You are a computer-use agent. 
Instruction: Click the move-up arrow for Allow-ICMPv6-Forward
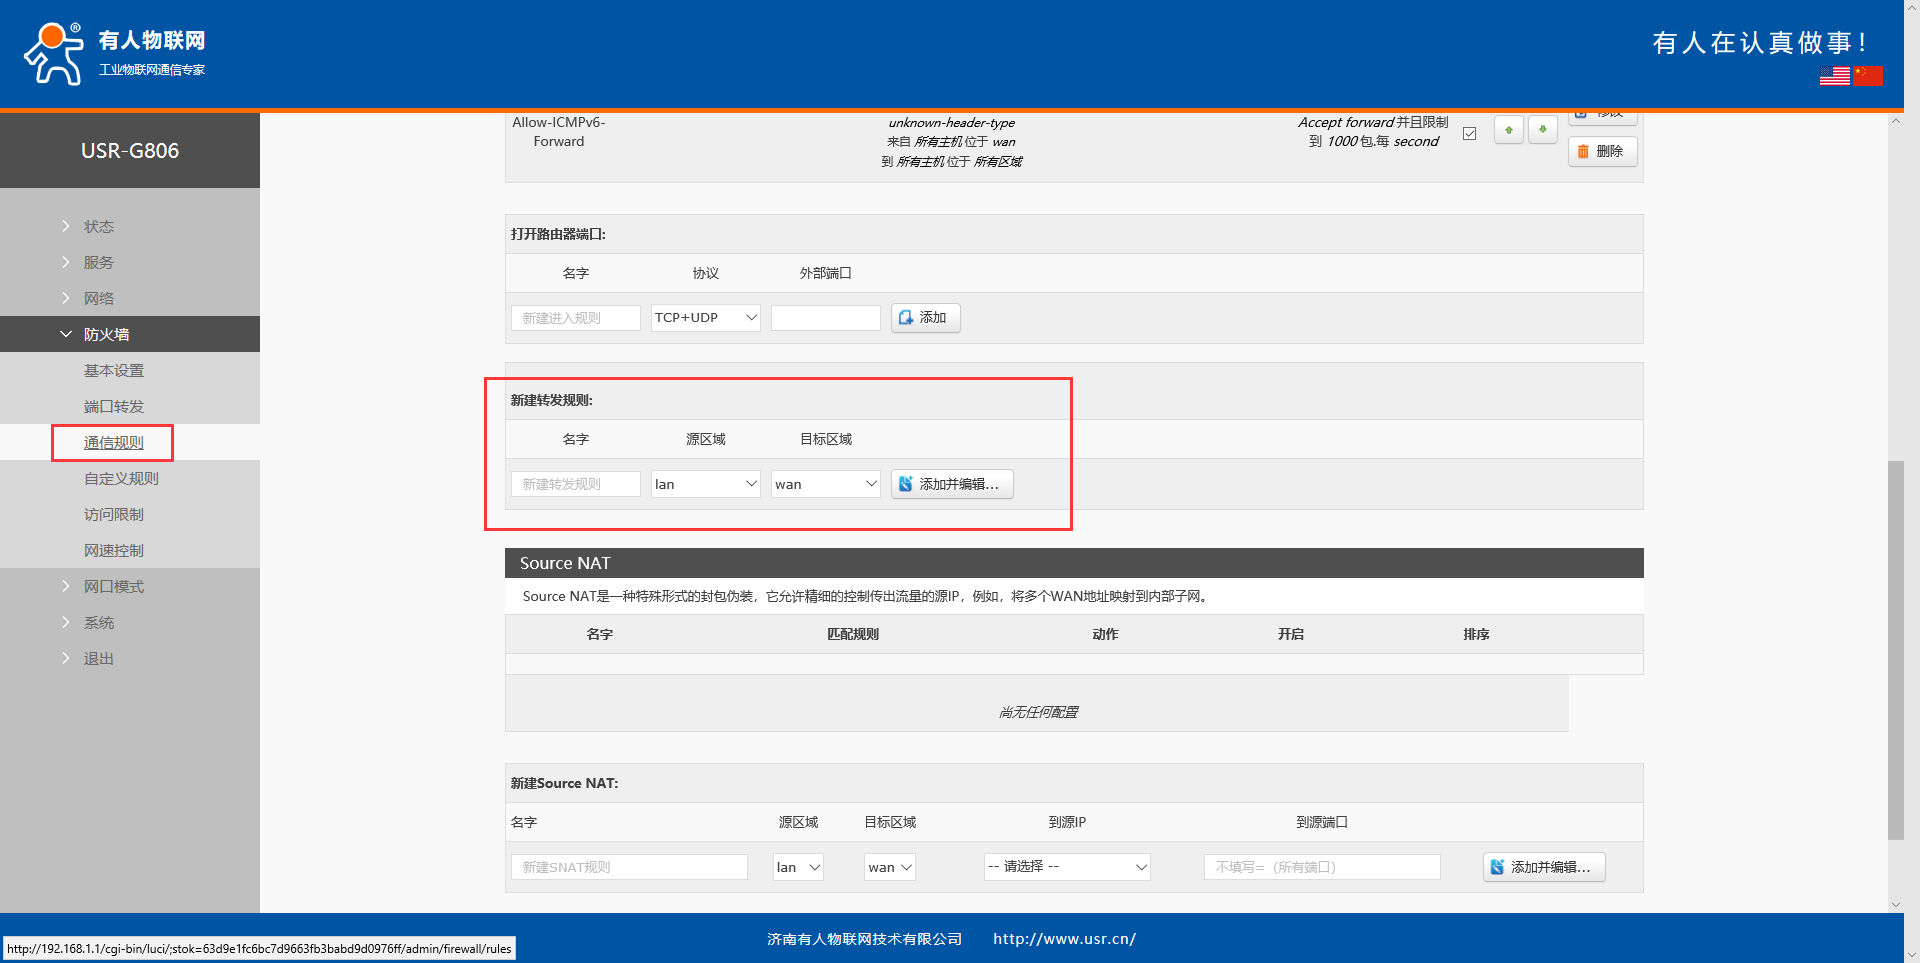click(1508, 130)
